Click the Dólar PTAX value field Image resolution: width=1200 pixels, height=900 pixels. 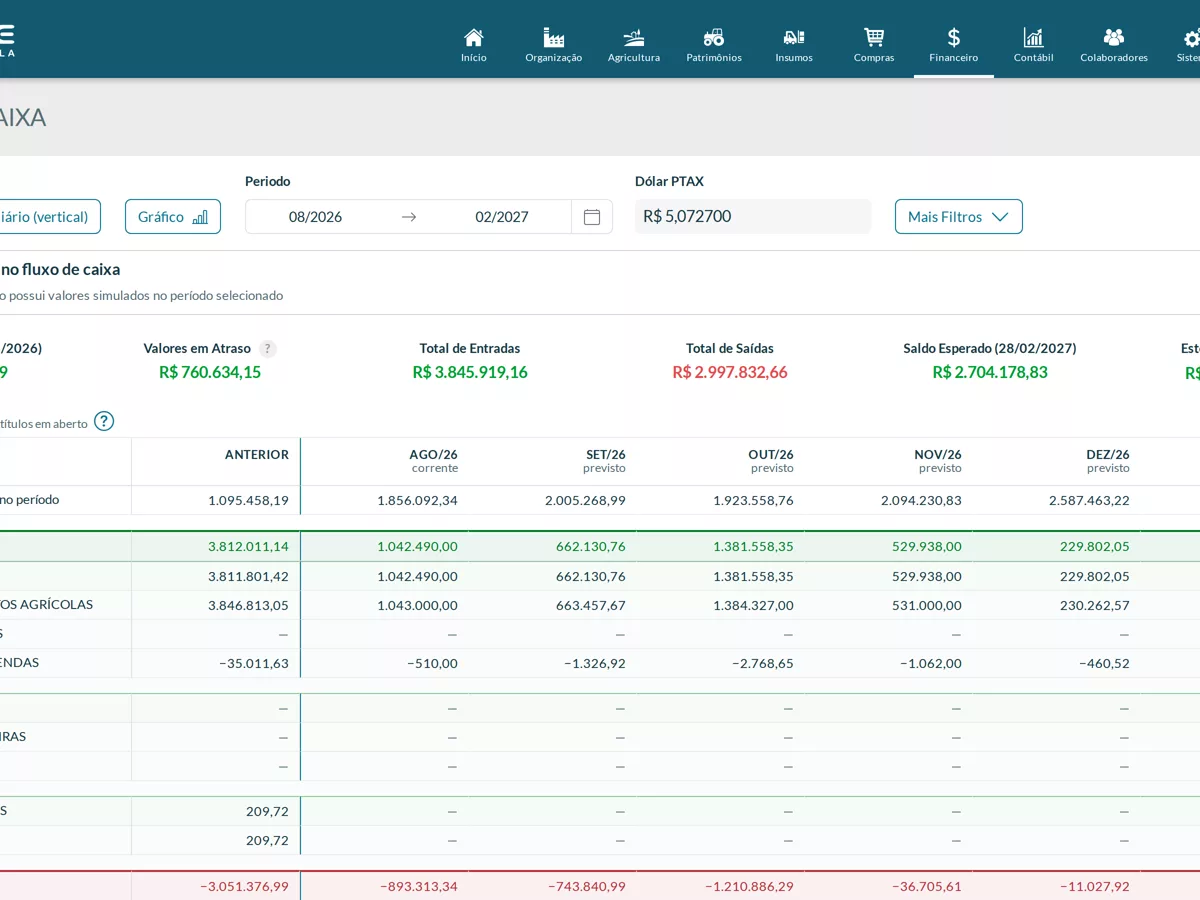coord(753,216)
